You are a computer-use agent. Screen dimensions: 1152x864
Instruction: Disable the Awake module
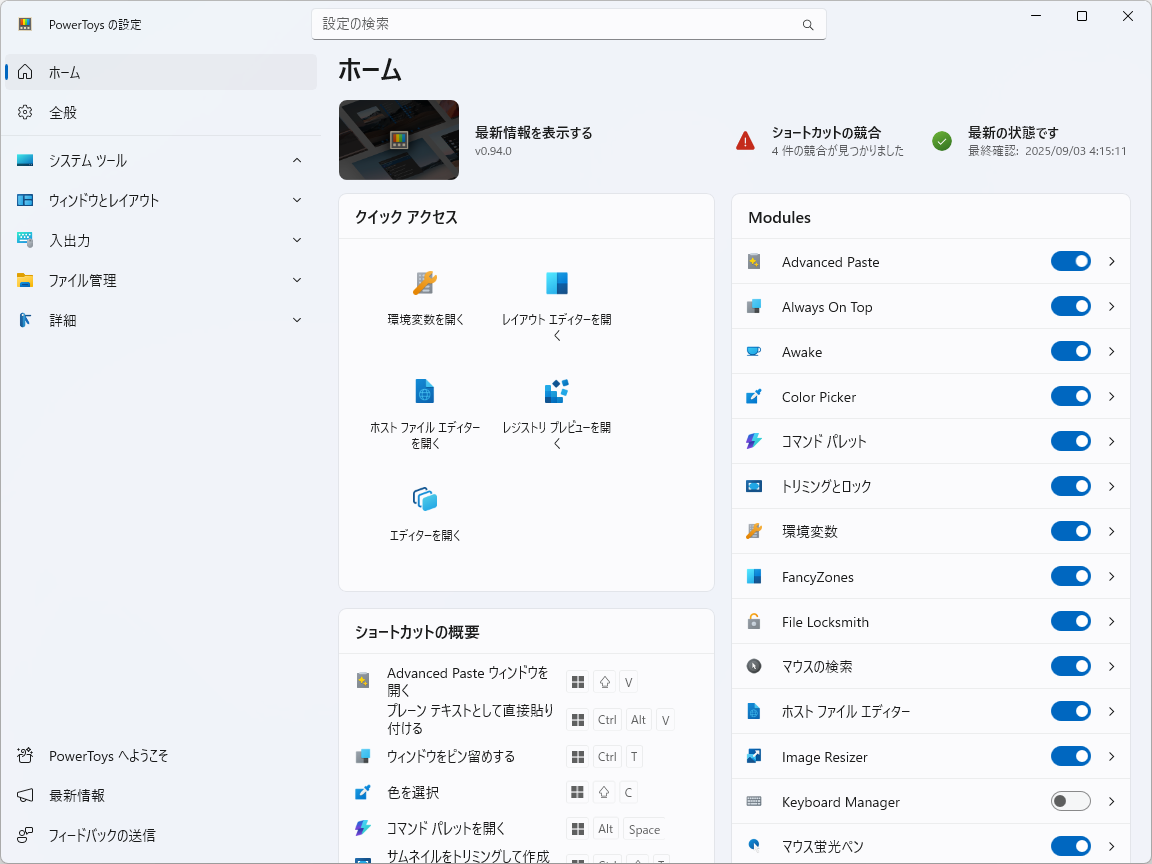click(1070, 351)
